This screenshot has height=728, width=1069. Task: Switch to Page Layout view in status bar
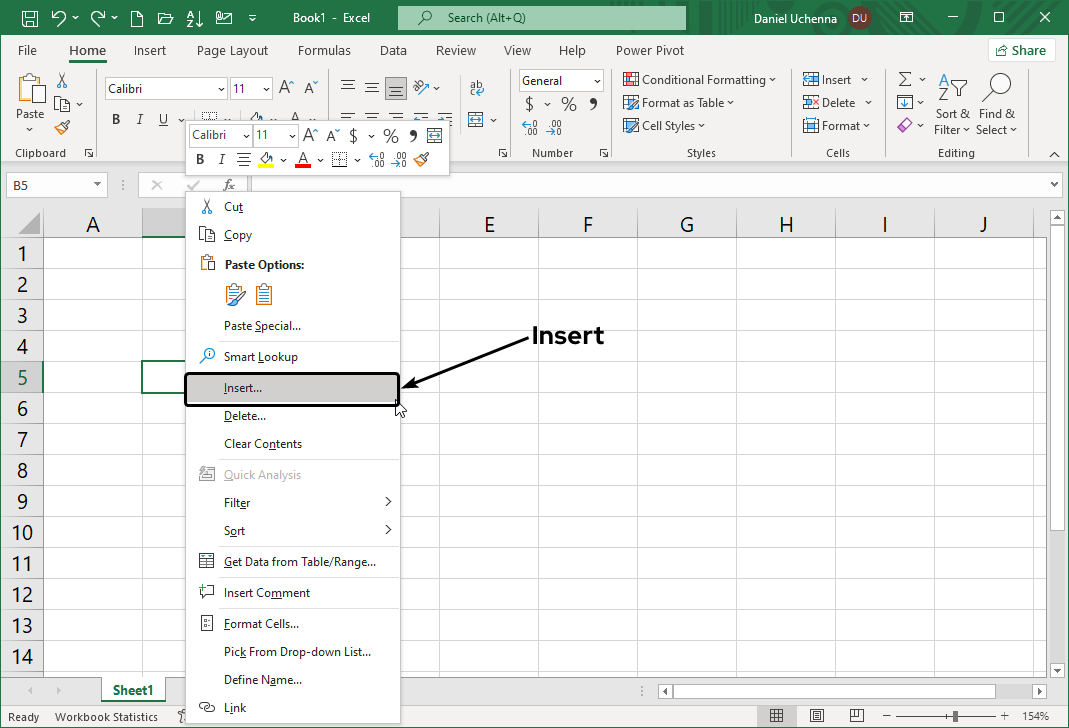(x=816, y=716)
